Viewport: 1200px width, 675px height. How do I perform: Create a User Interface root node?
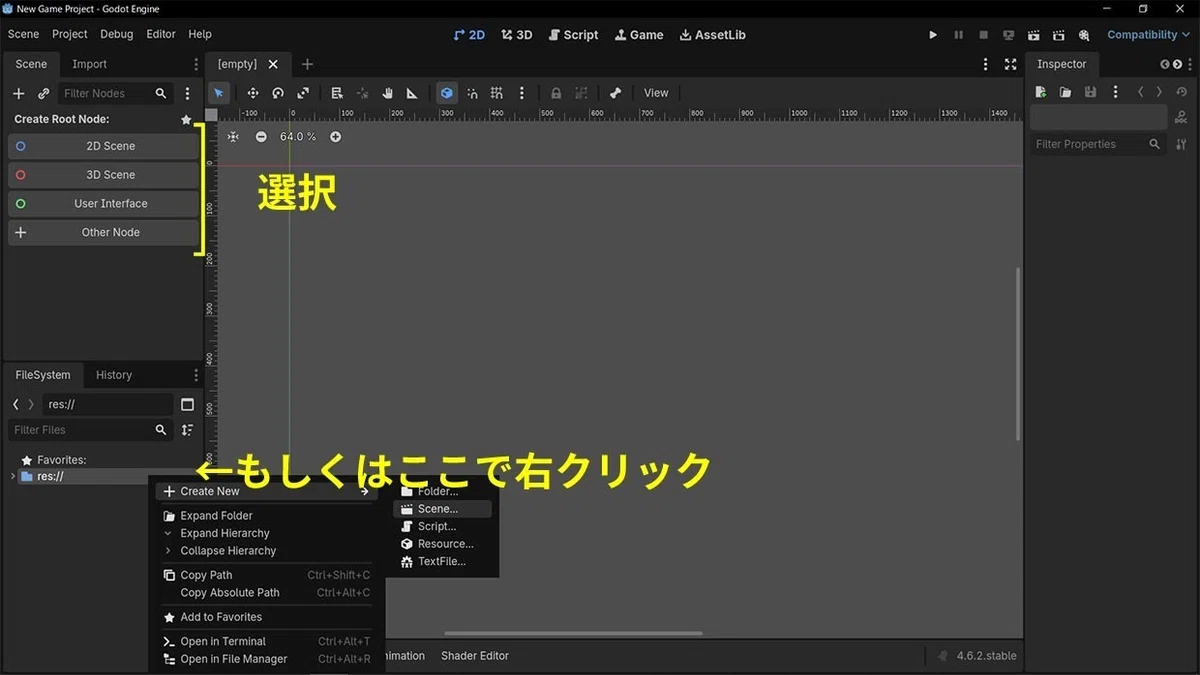pos(103,204)
